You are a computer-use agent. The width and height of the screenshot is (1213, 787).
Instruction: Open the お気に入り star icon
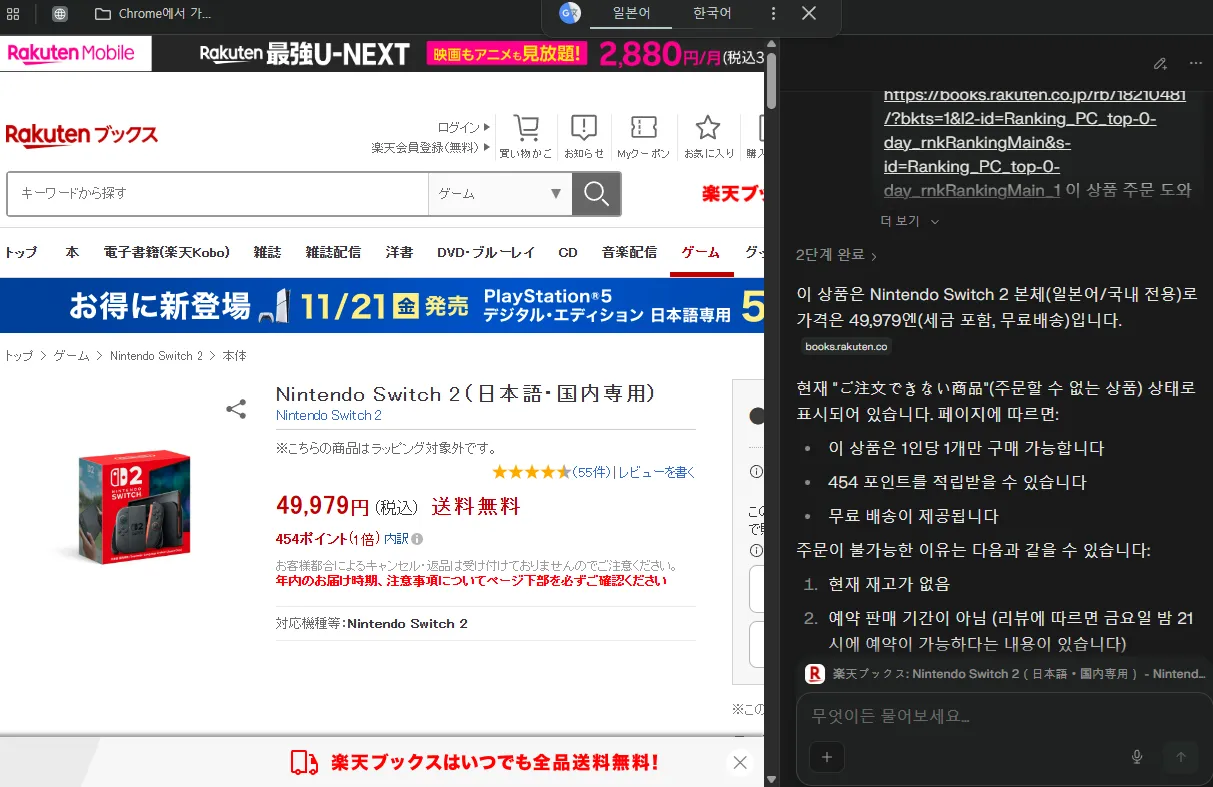pos(708,136)
